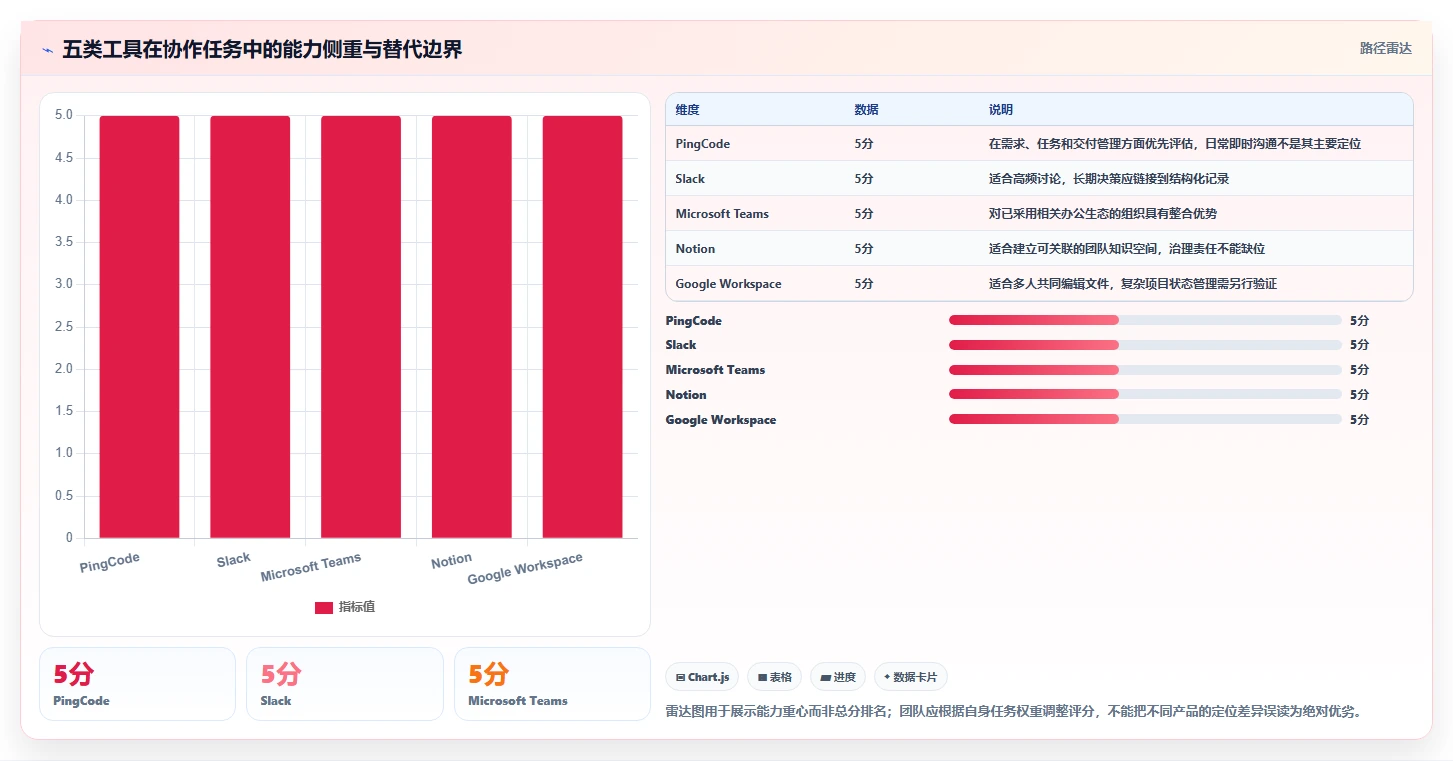The image size is (1453, 761).
Task: Select the PingCode cell in the table
Action: (703, 144)
